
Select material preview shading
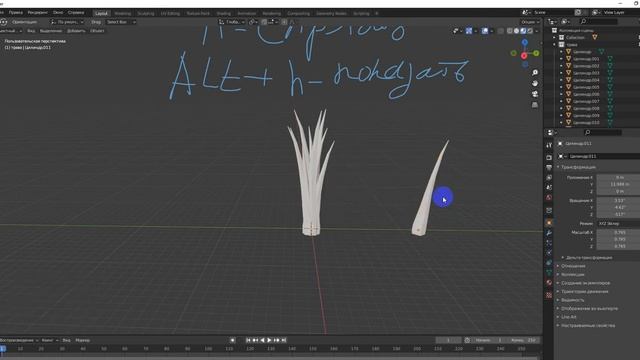[523, 31]
